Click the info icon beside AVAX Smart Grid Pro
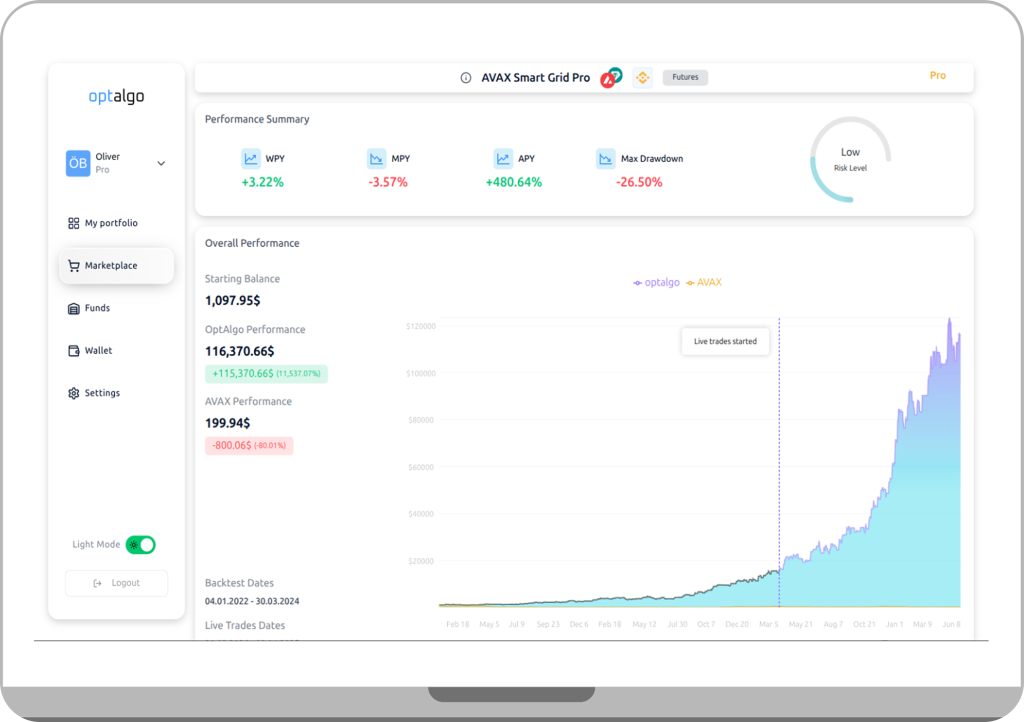The width and height of the screenshot is (1024, 722). tap(466, 78)
